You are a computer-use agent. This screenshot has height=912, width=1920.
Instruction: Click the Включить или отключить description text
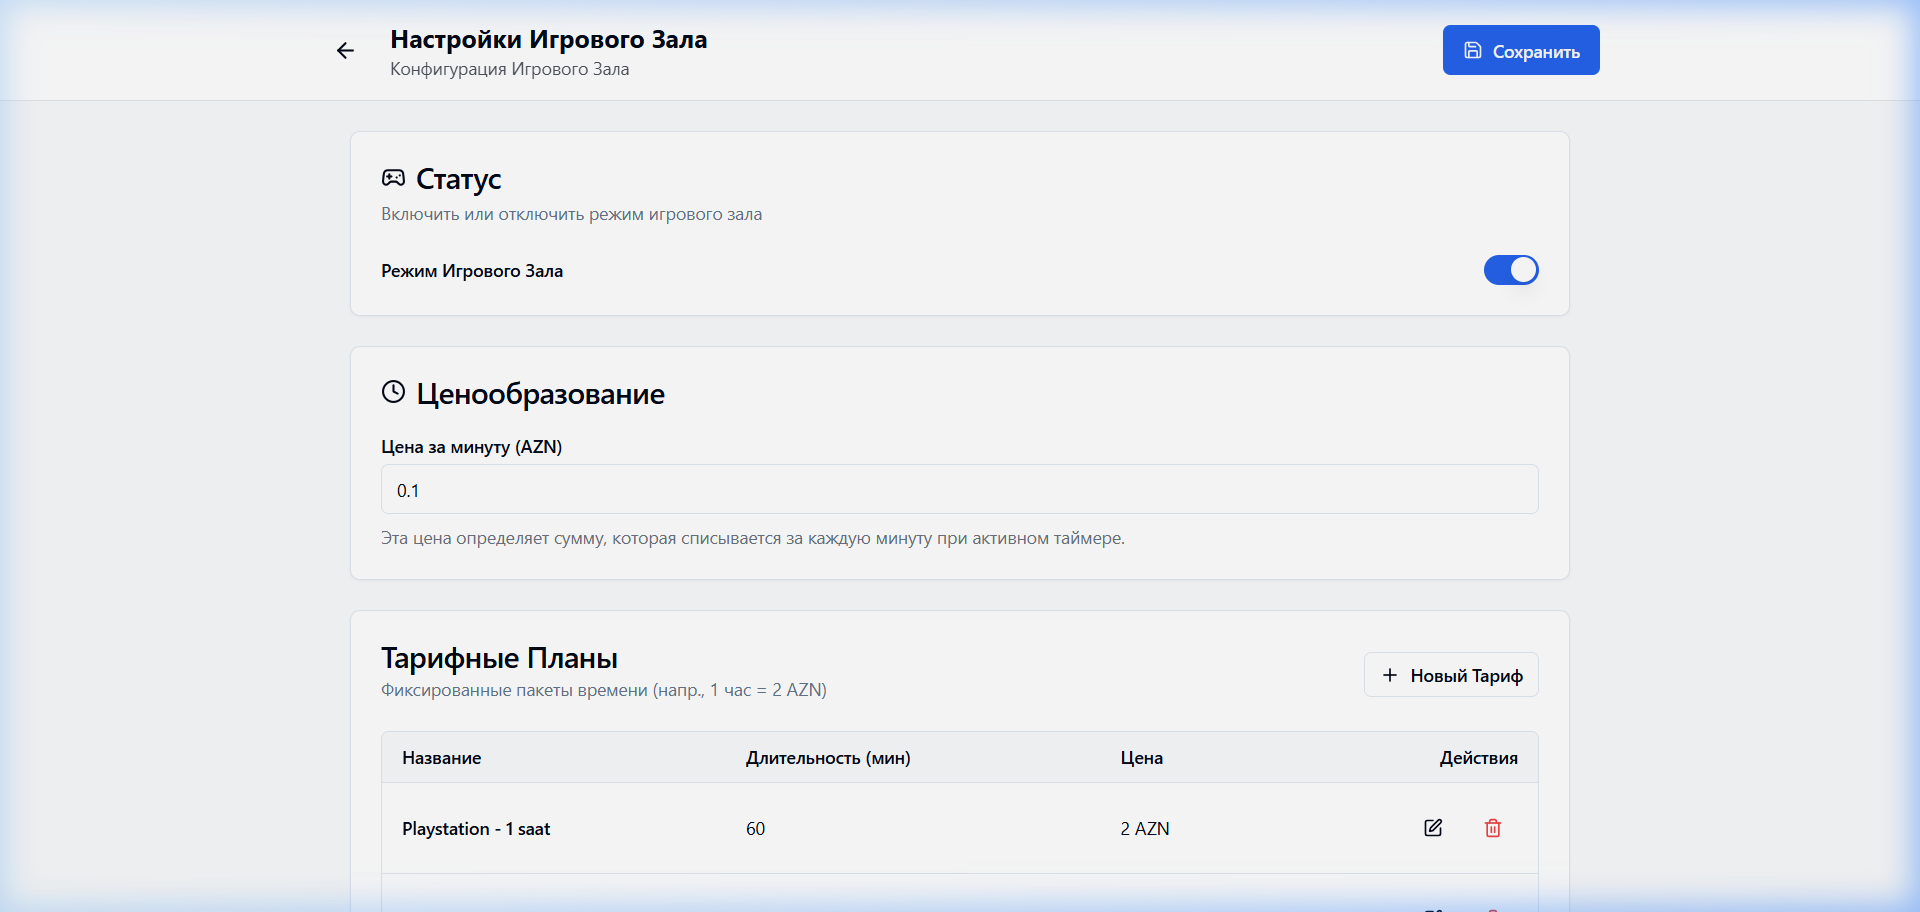click(x=571, y=214)
